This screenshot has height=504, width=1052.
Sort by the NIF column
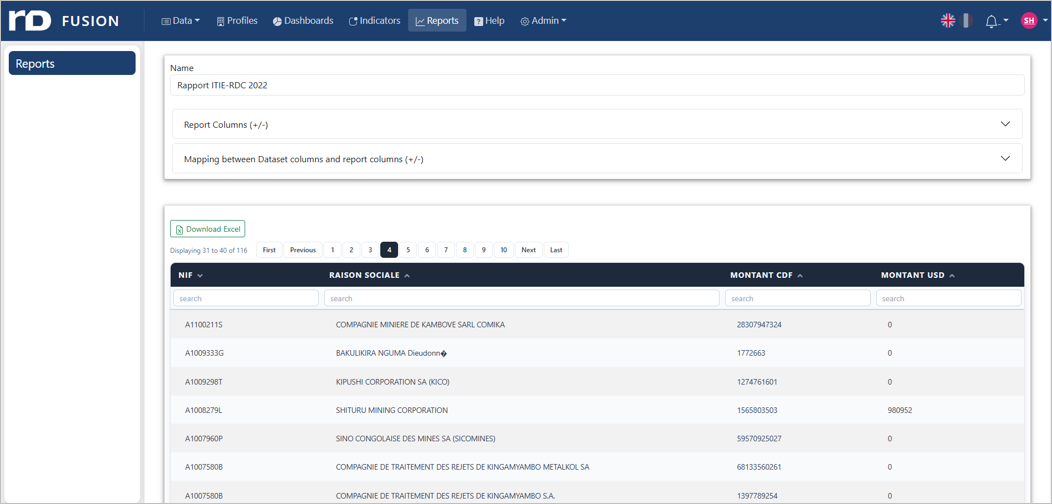[191, 275]
